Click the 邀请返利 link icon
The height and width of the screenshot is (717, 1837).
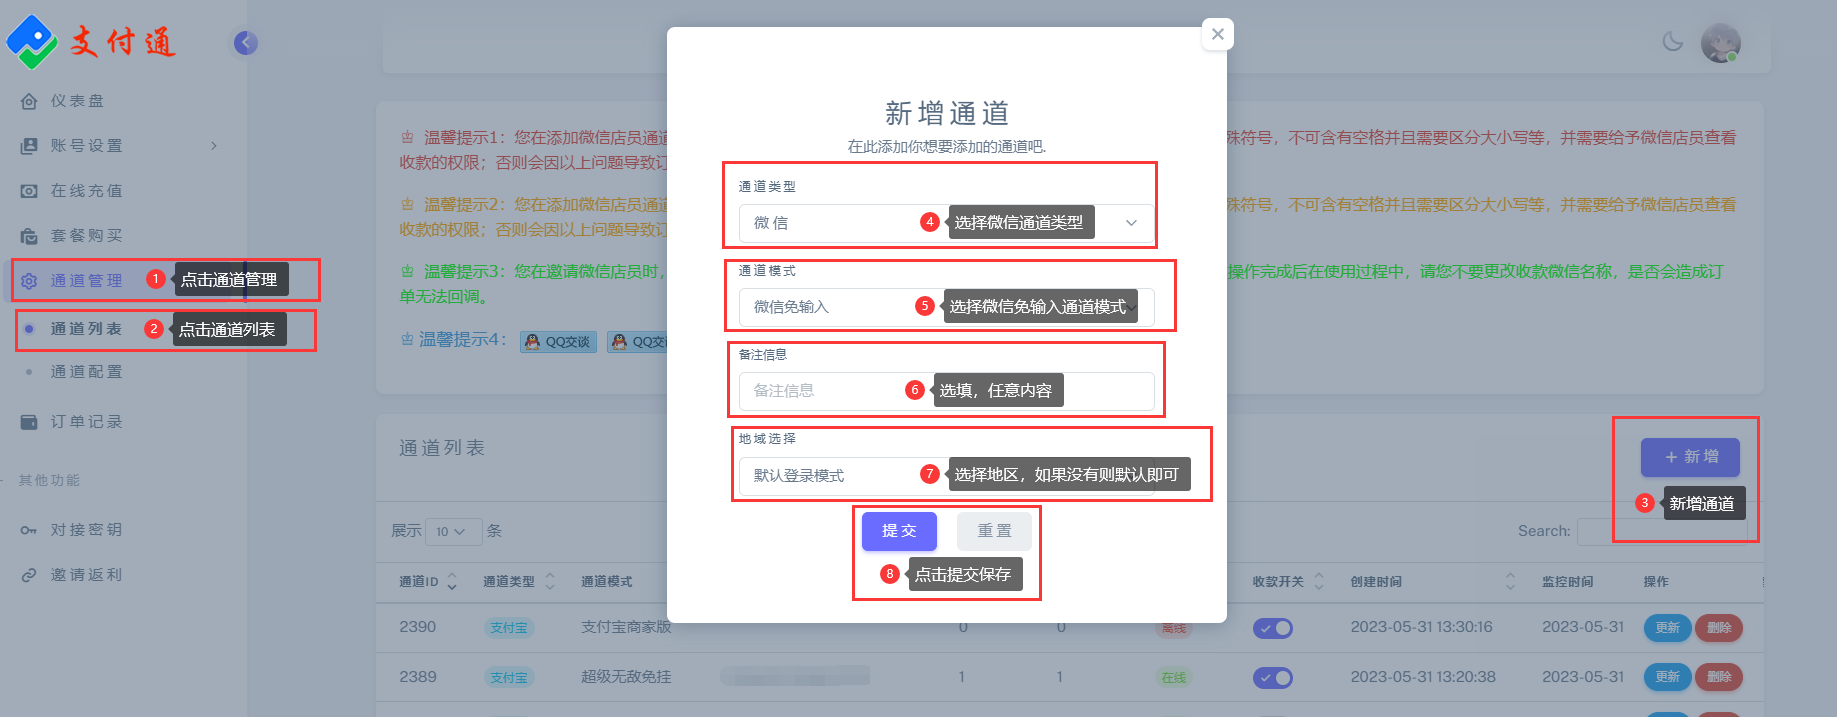pyautogui.click(x=29, y=575)
